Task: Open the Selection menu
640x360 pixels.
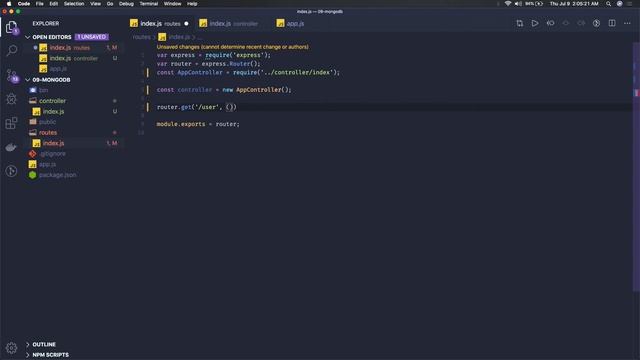Action: pyautogui.click(x=74, y=4)
